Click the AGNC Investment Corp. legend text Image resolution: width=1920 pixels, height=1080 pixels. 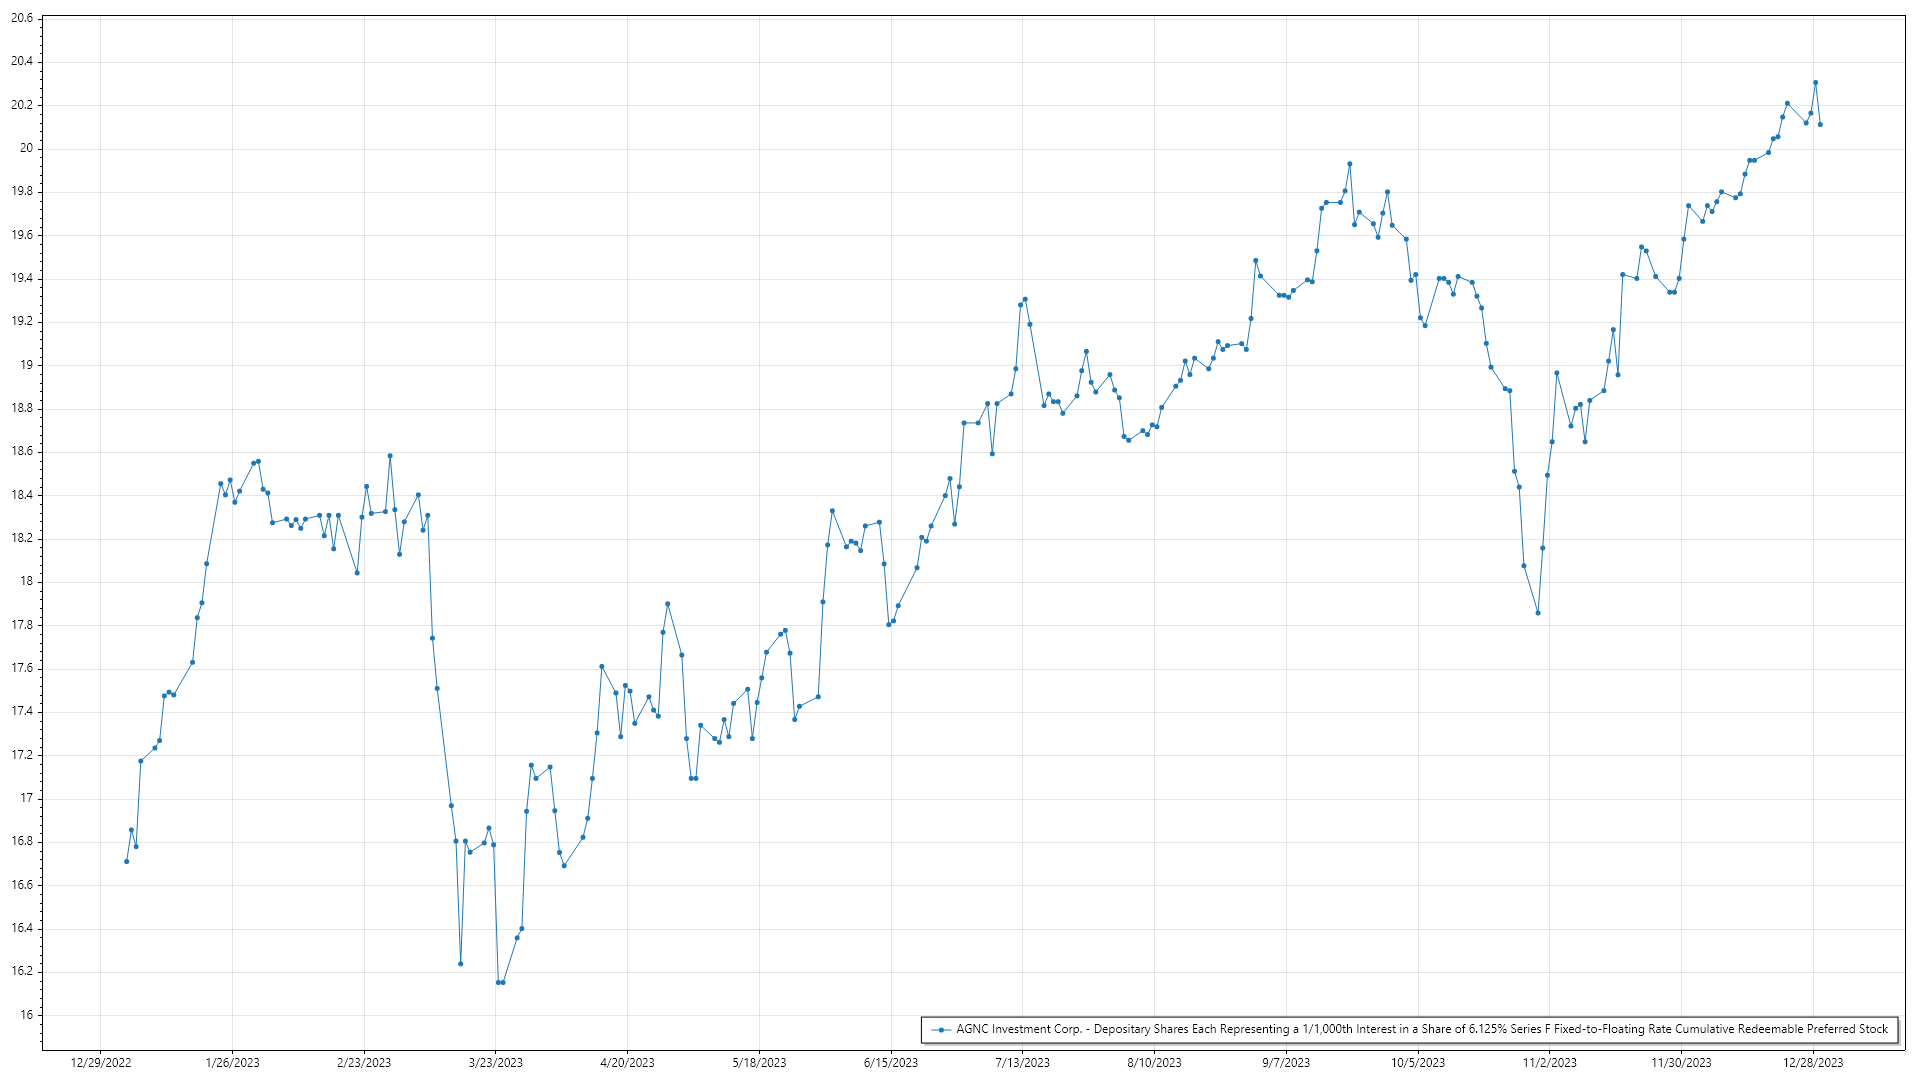[x=1421, y=1029]
